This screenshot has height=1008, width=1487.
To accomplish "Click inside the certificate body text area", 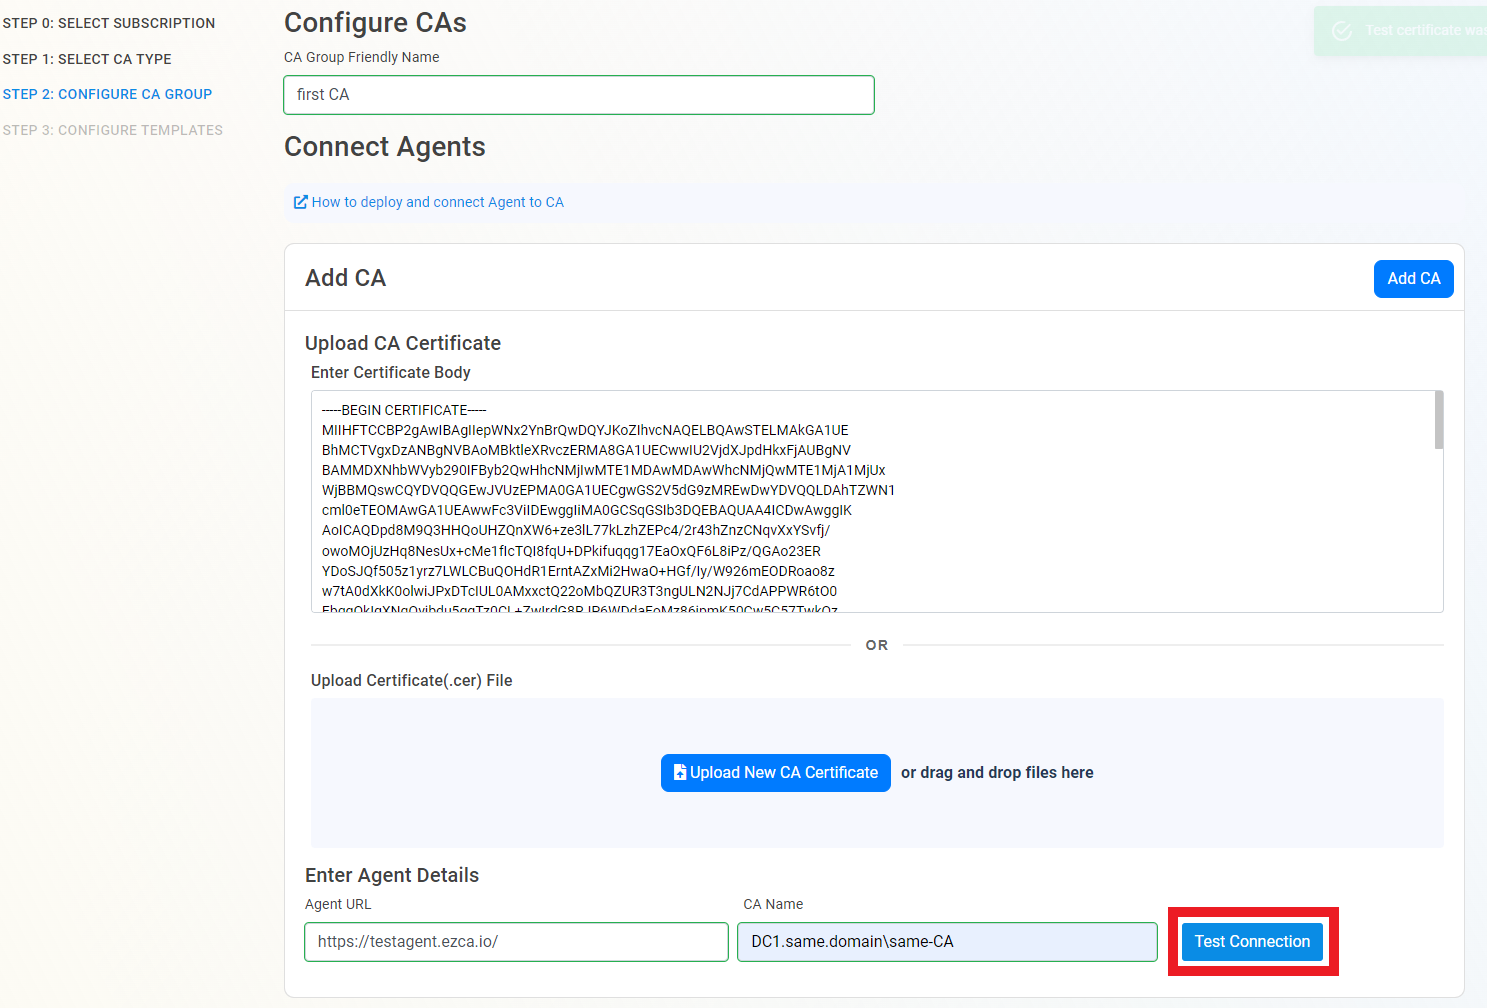I will click(x=872, y=501).
